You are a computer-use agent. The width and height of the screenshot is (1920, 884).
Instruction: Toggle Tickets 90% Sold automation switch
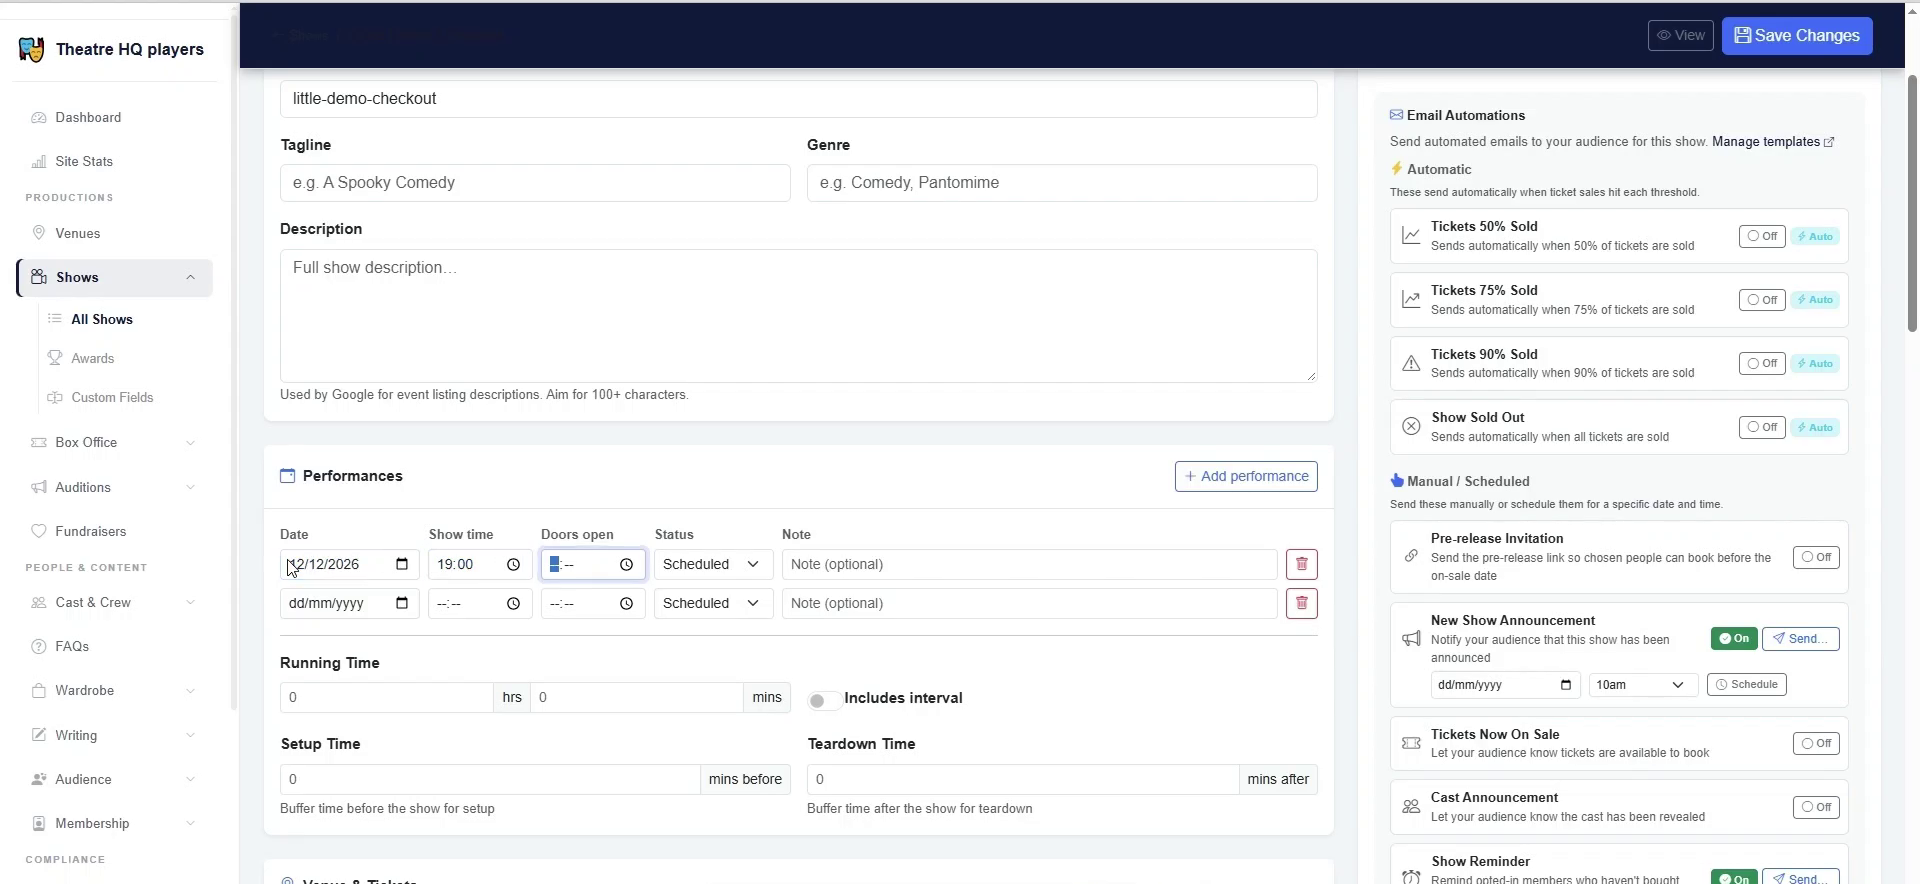(1762, 364)
